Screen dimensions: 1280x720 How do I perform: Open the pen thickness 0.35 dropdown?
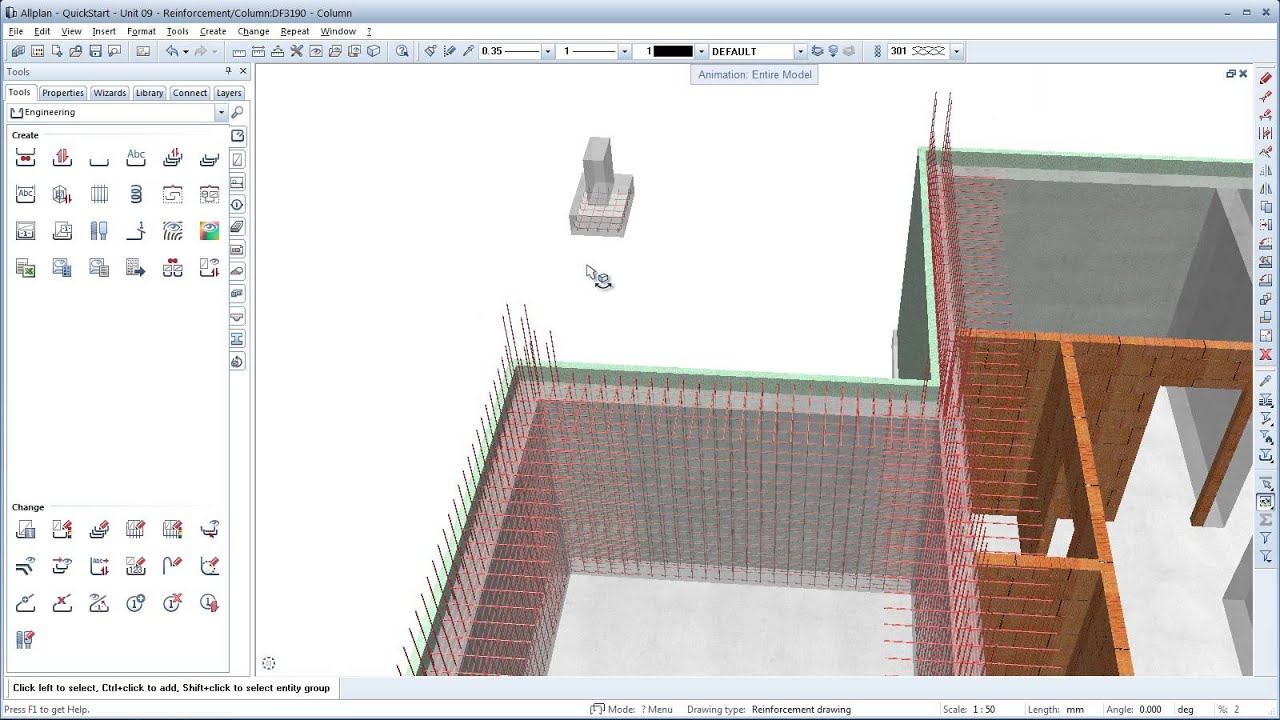(547, 51)
